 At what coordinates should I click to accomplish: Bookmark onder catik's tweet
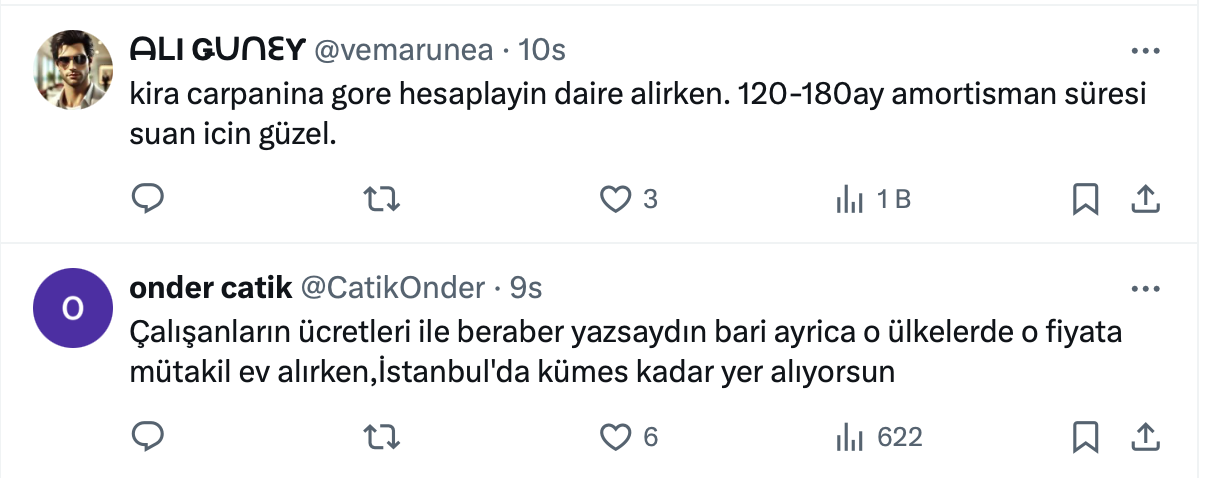click(1085, 437)
